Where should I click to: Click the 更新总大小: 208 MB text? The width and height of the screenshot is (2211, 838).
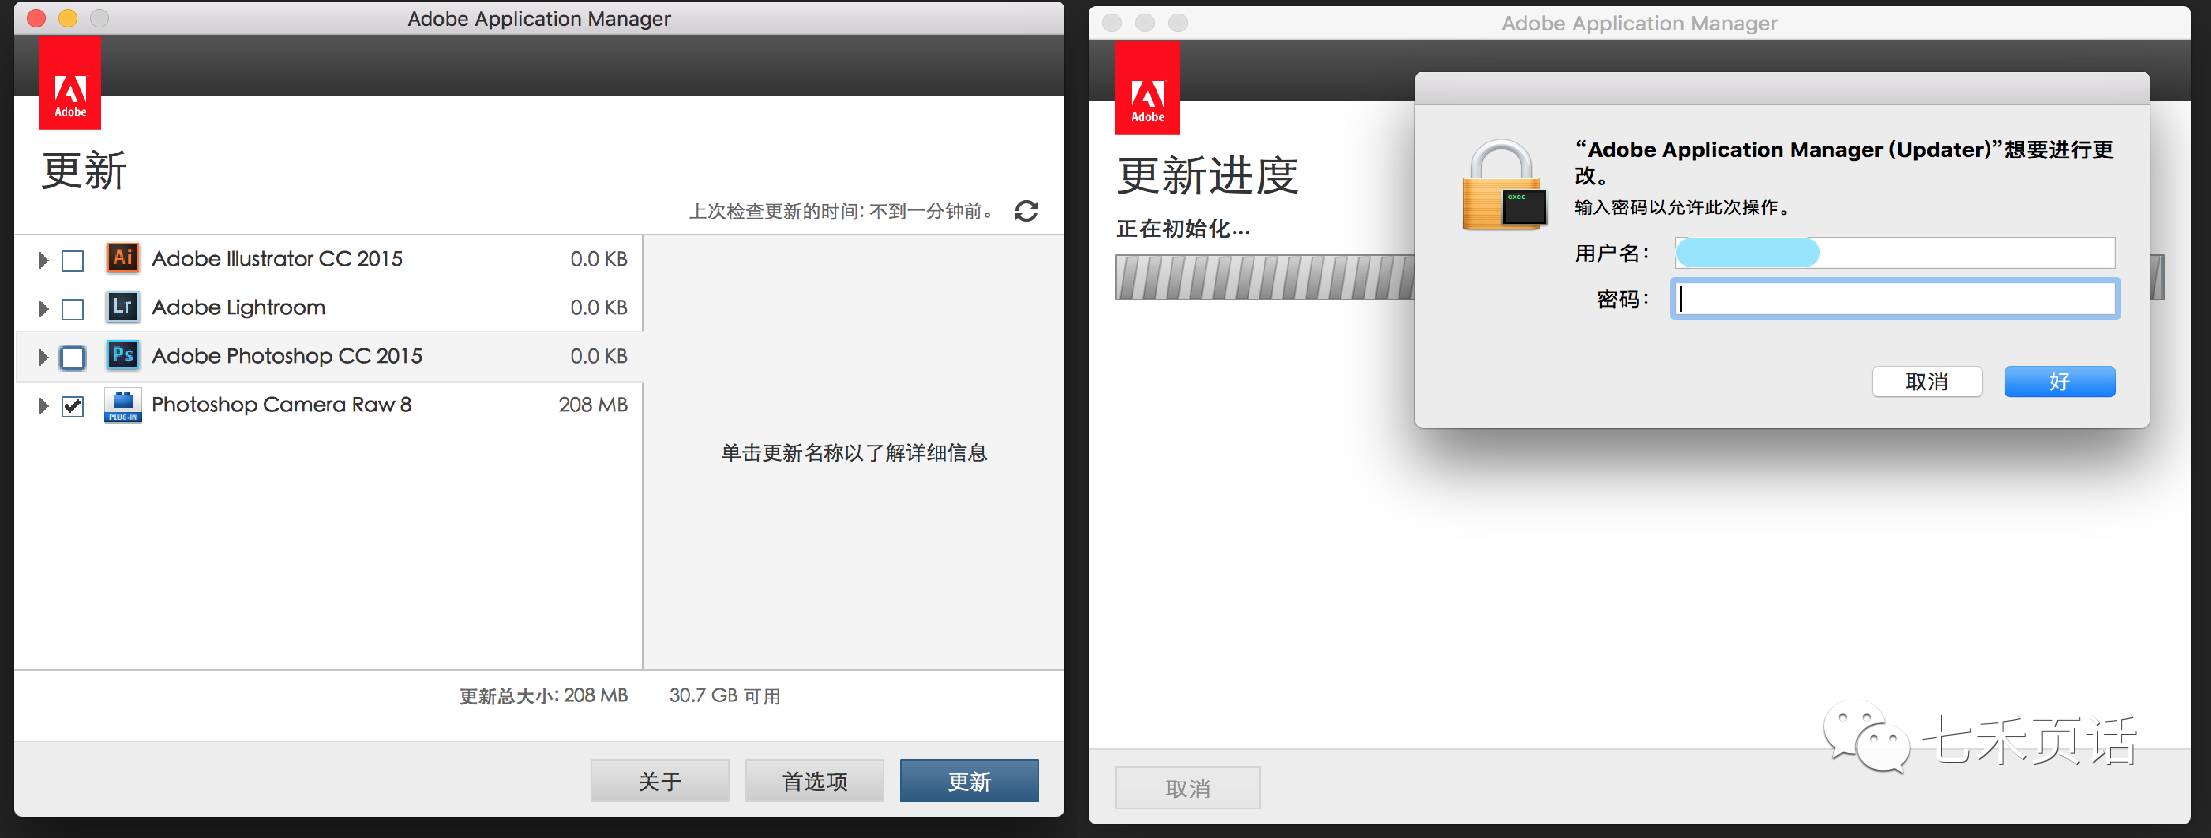click(544, 696)
